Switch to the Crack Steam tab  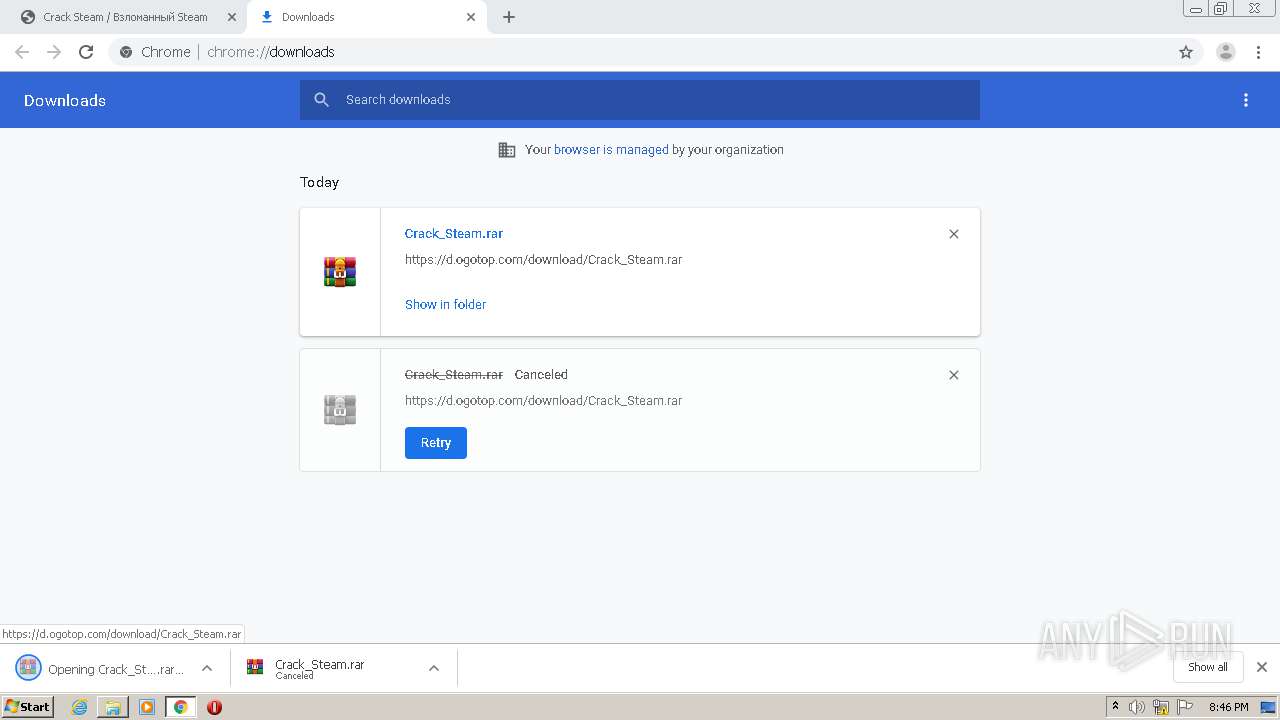pos(125,17)
